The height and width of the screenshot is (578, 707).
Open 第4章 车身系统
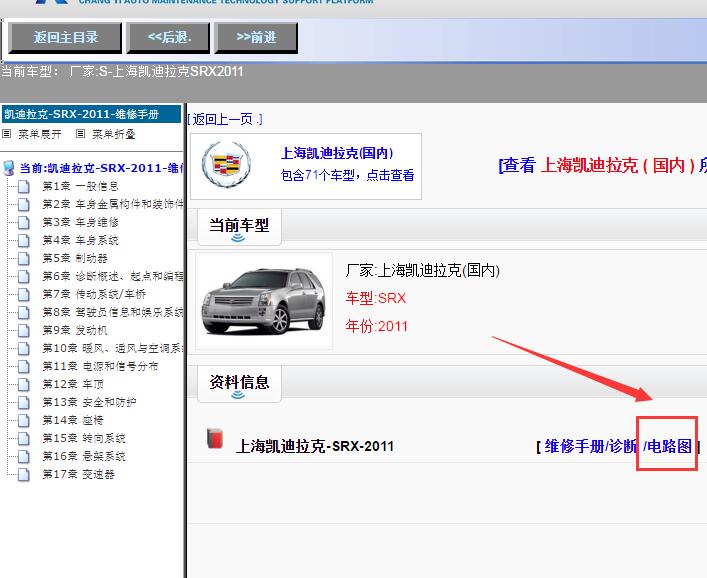tap(80, 240)
